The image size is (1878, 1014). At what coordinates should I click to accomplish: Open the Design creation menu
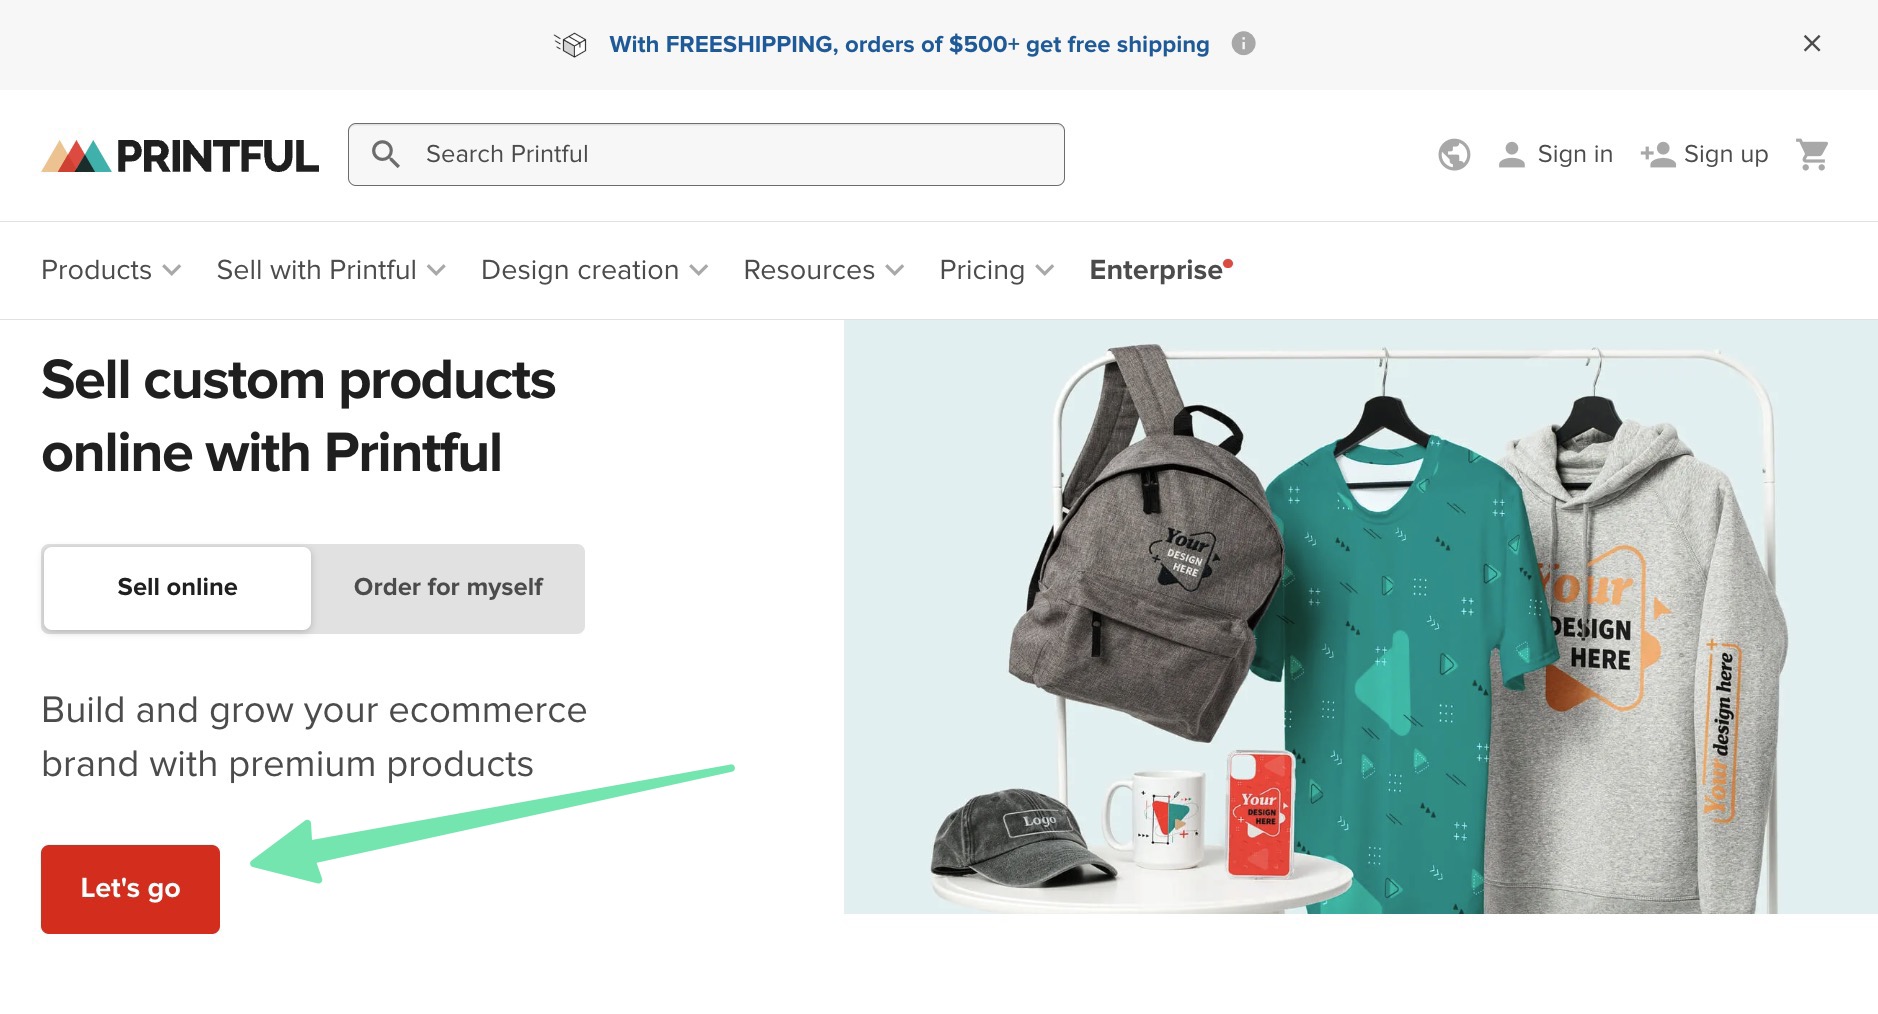pyautogui.click(x=593, y=270)
